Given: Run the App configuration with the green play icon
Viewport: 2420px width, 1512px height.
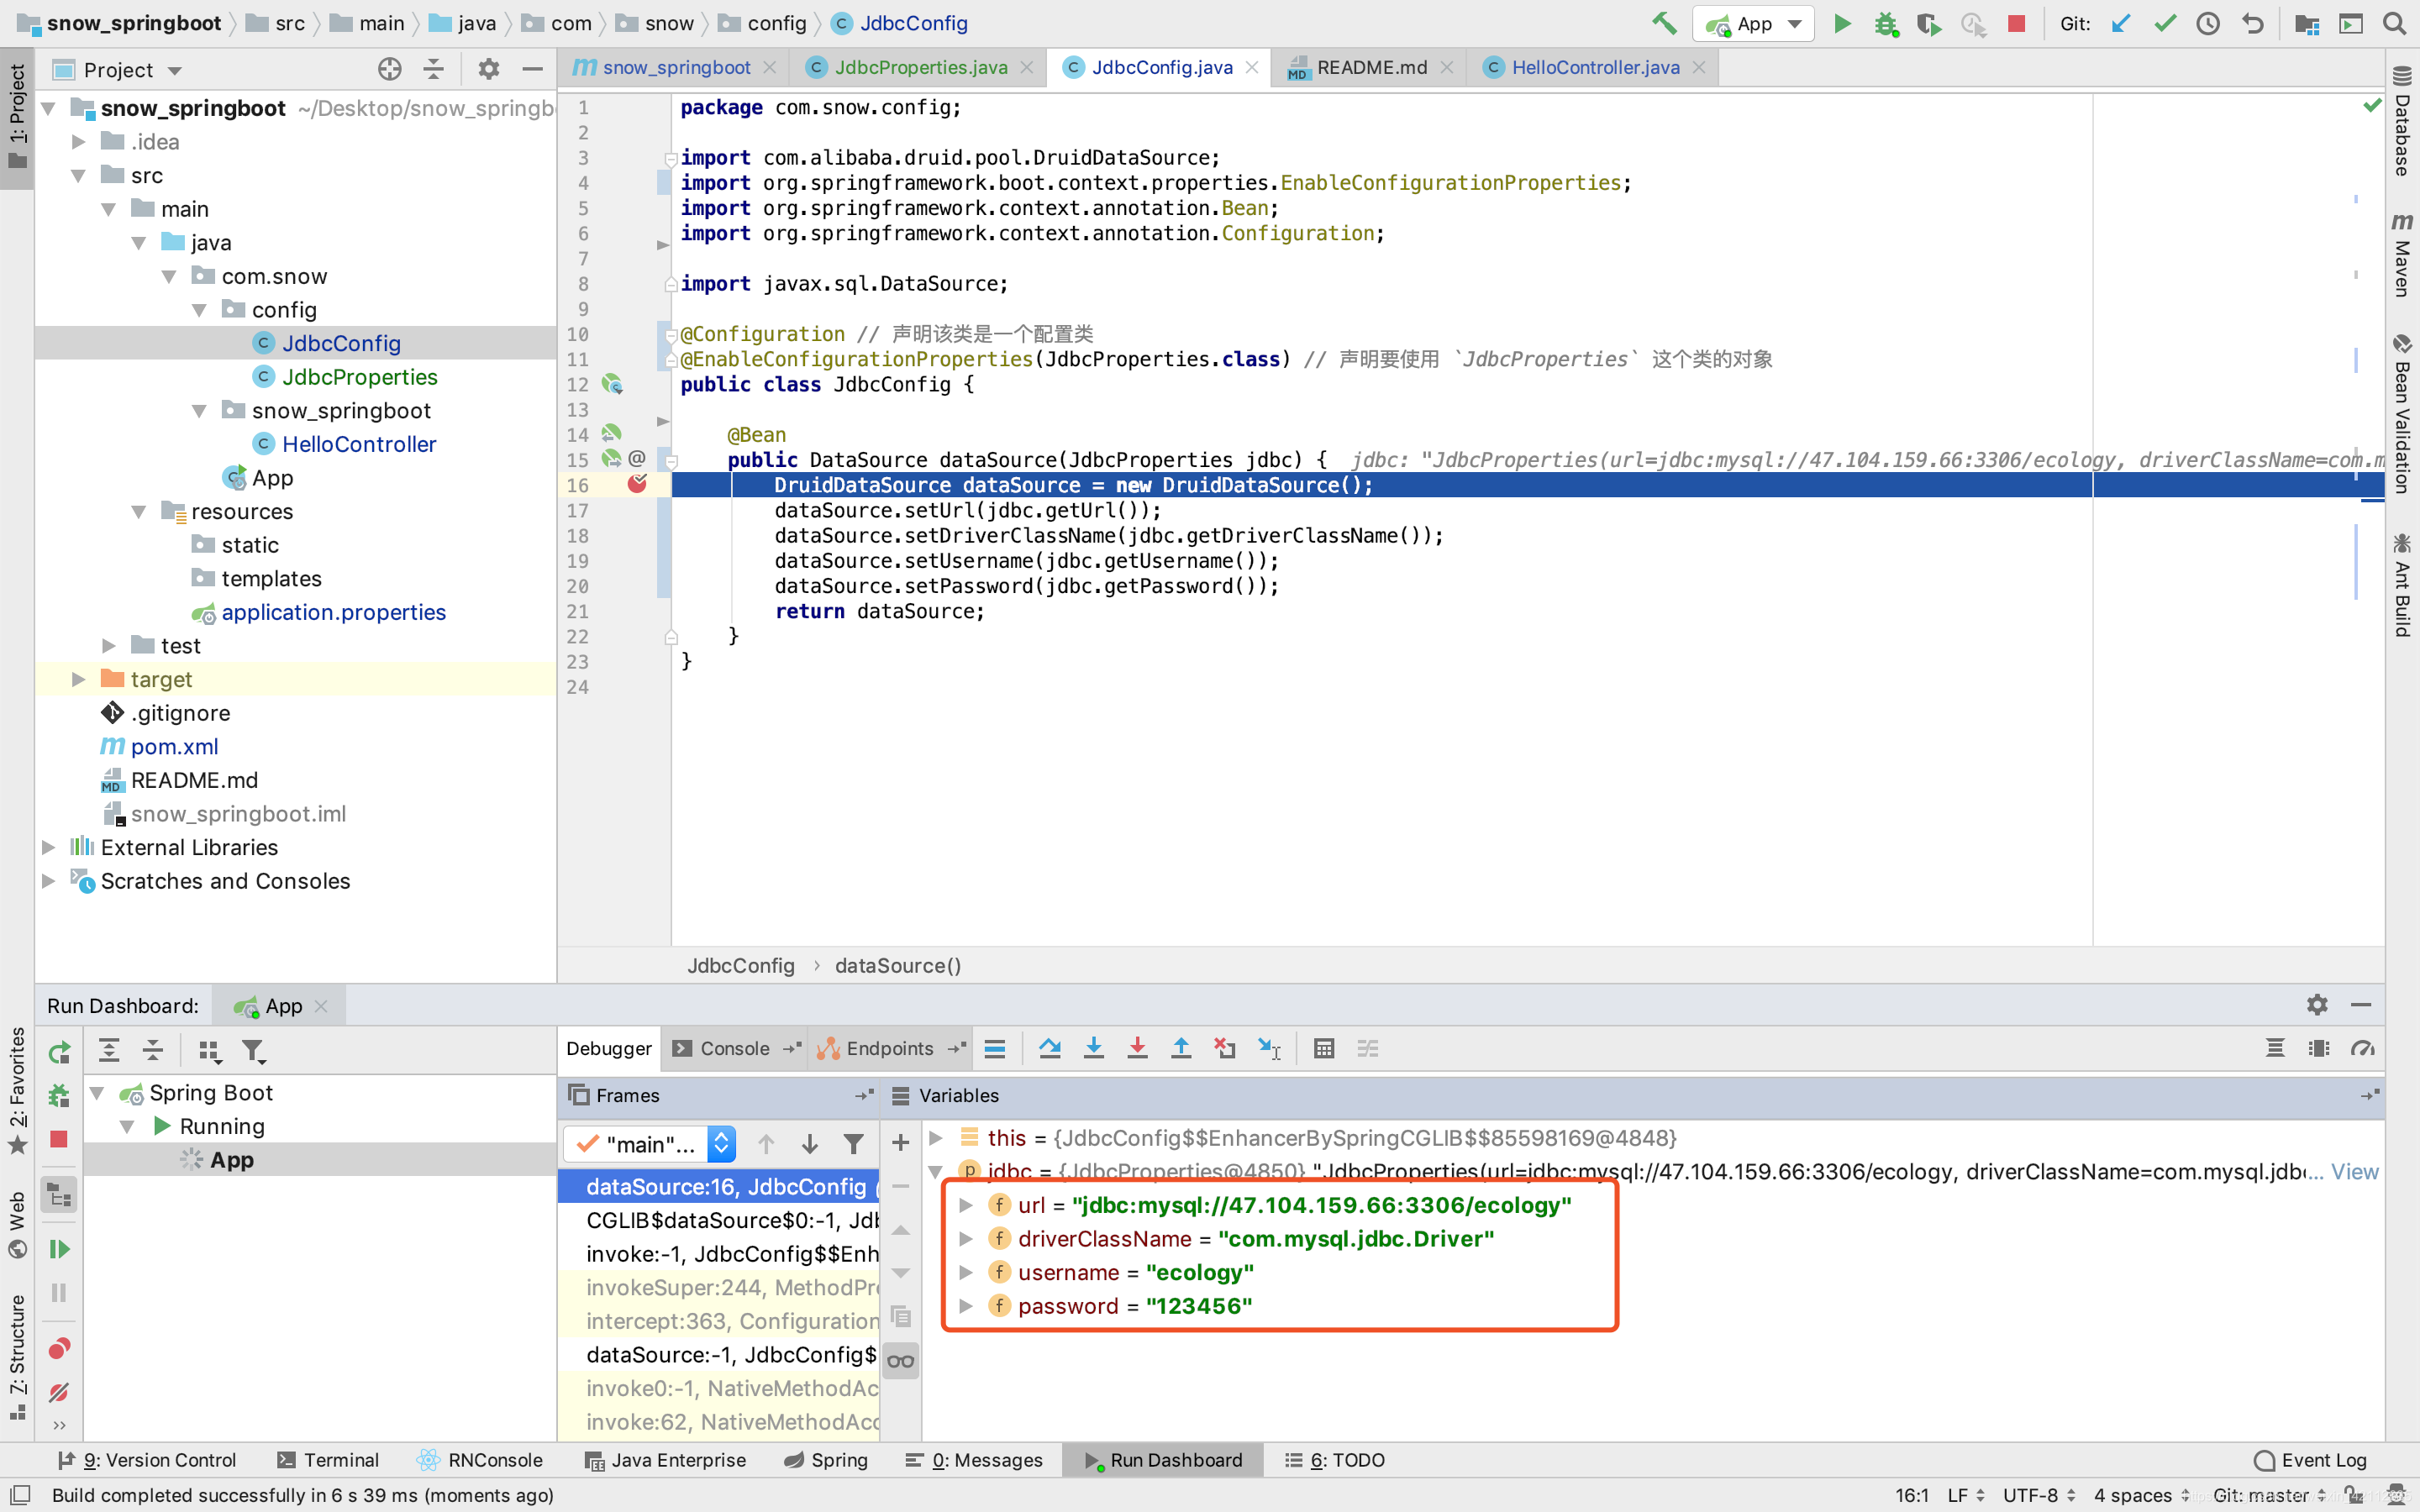Looking at the screenshot, I should [x=1842, y=23].
